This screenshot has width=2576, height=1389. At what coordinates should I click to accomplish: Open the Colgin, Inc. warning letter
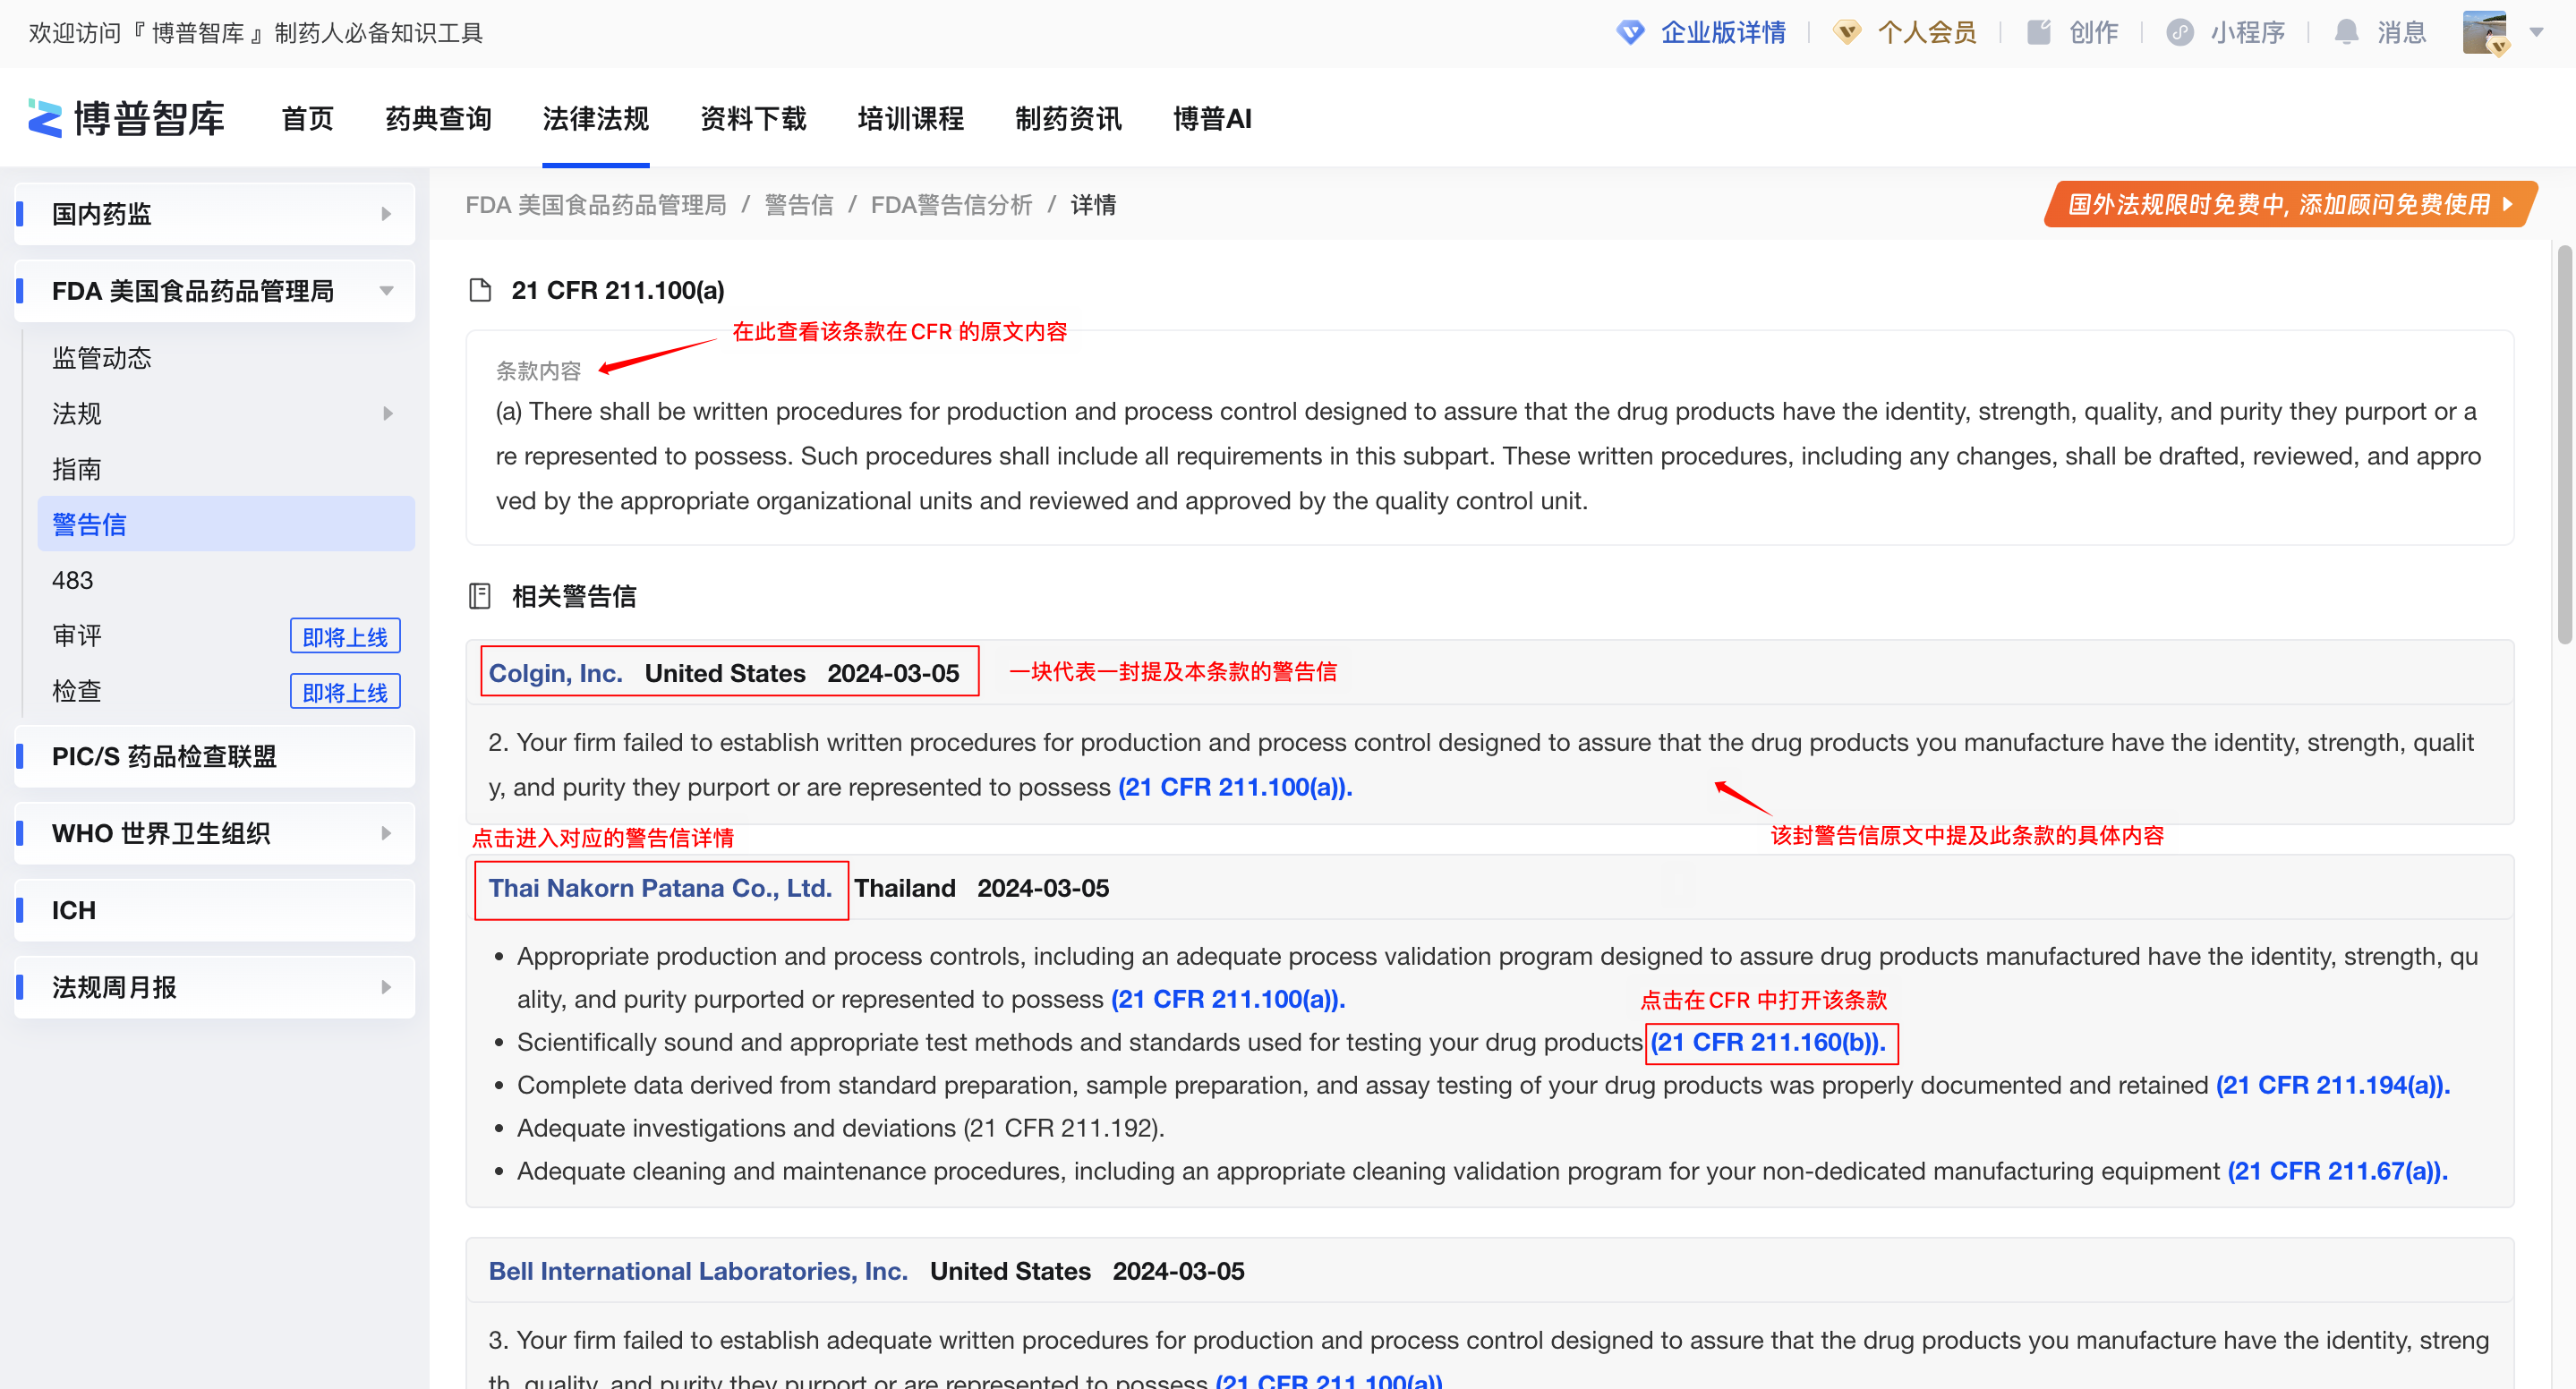[556, 673]
